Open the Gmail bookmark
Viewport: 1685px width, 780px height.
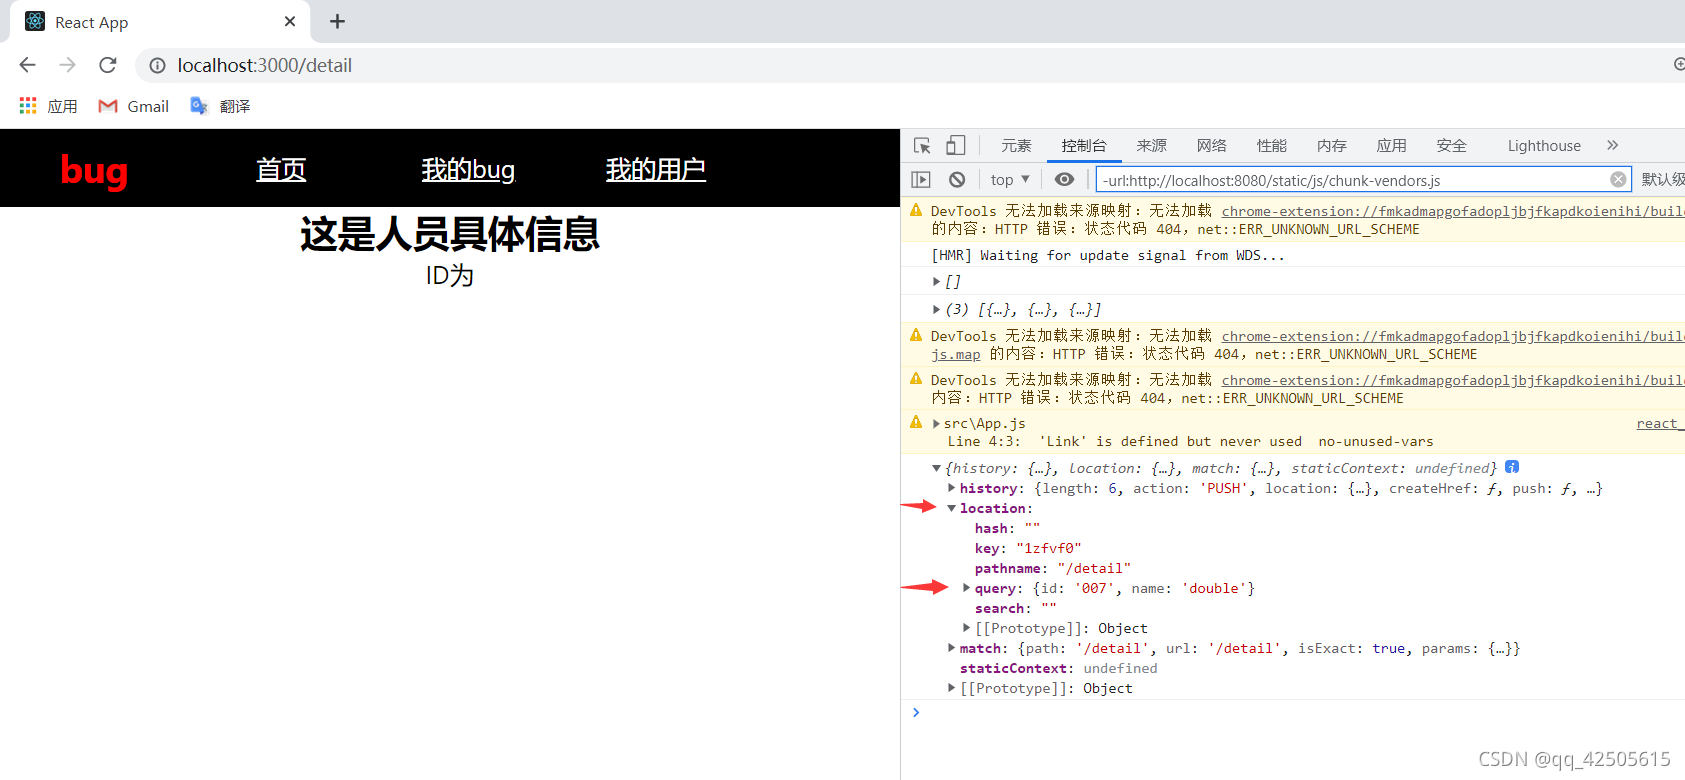(x=133, y=106)
